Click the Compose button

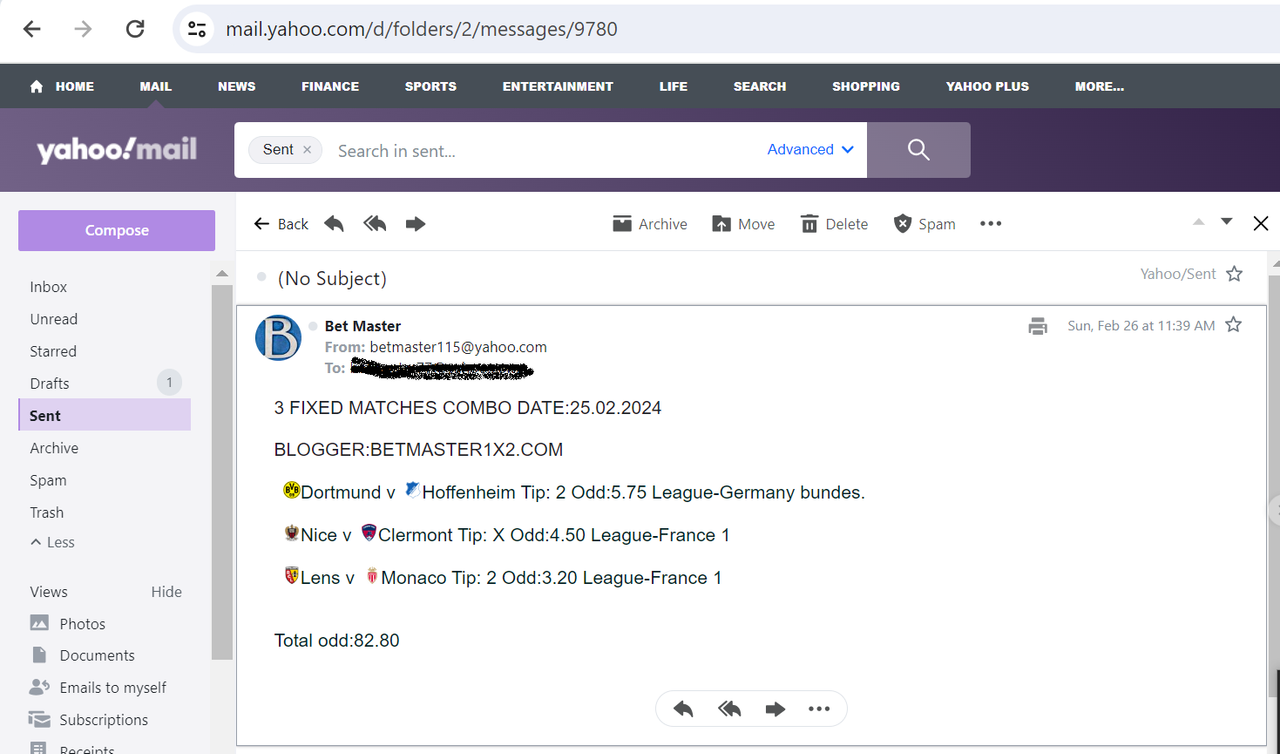117,230
